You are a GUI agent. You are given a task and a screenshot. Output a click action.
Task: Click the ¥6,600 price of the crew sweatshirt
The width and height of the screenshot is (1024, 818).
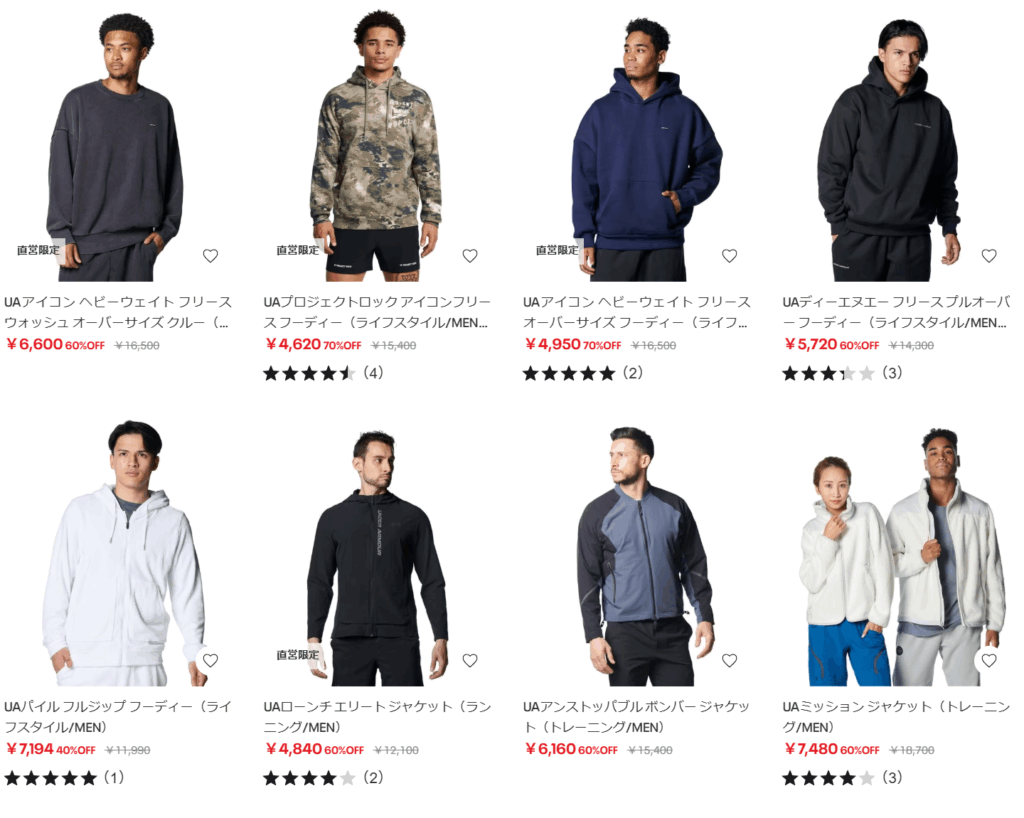coord(35,344)
